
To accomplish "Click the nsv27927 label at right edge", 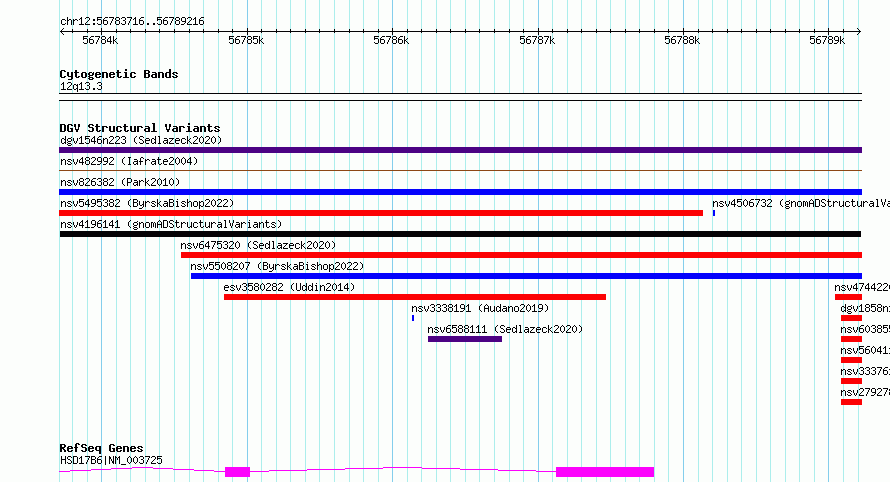I will [x=865, y=392].
